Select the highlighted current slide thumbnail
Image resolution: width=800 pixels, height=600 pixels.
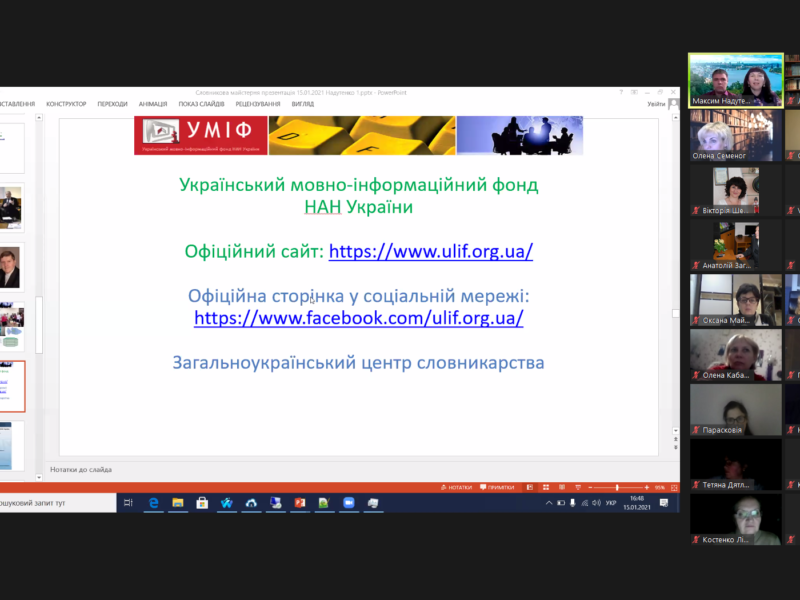(12, 385)
